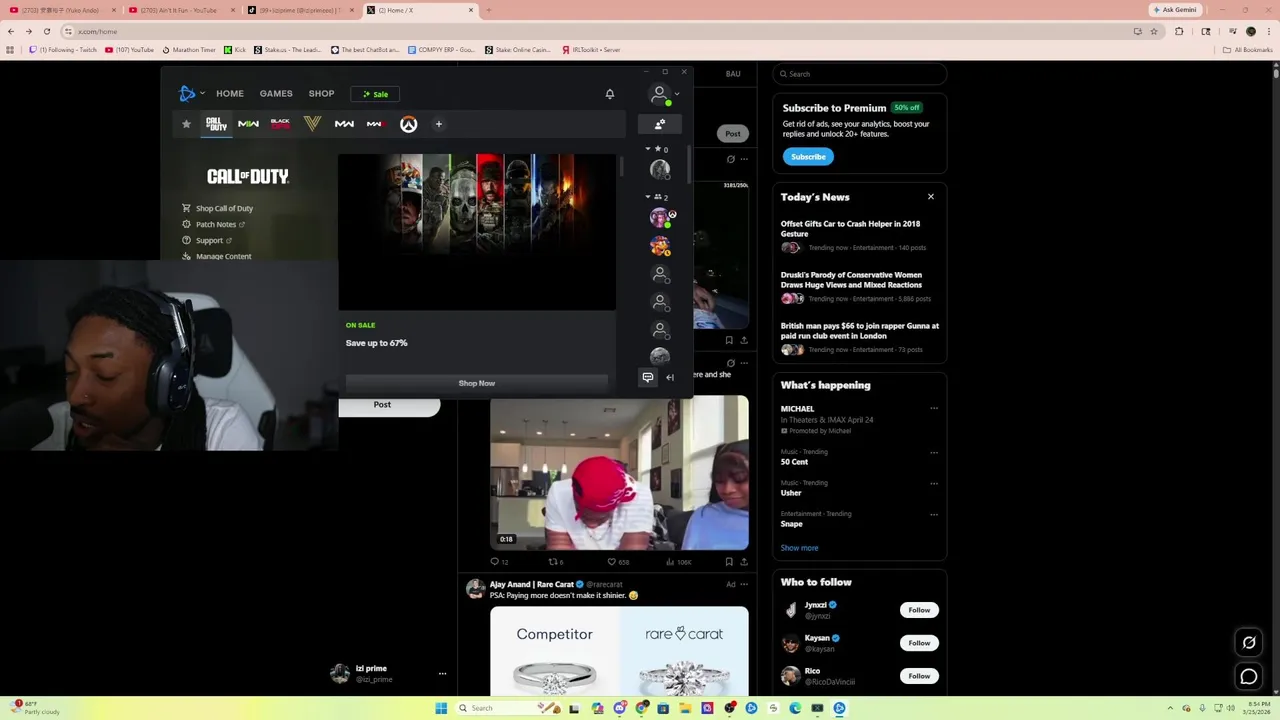The width and height of the screenshot is (1280, 720).
Task: Collapse the Battle.net friends sidebar arrow
Action: (670, 377)
